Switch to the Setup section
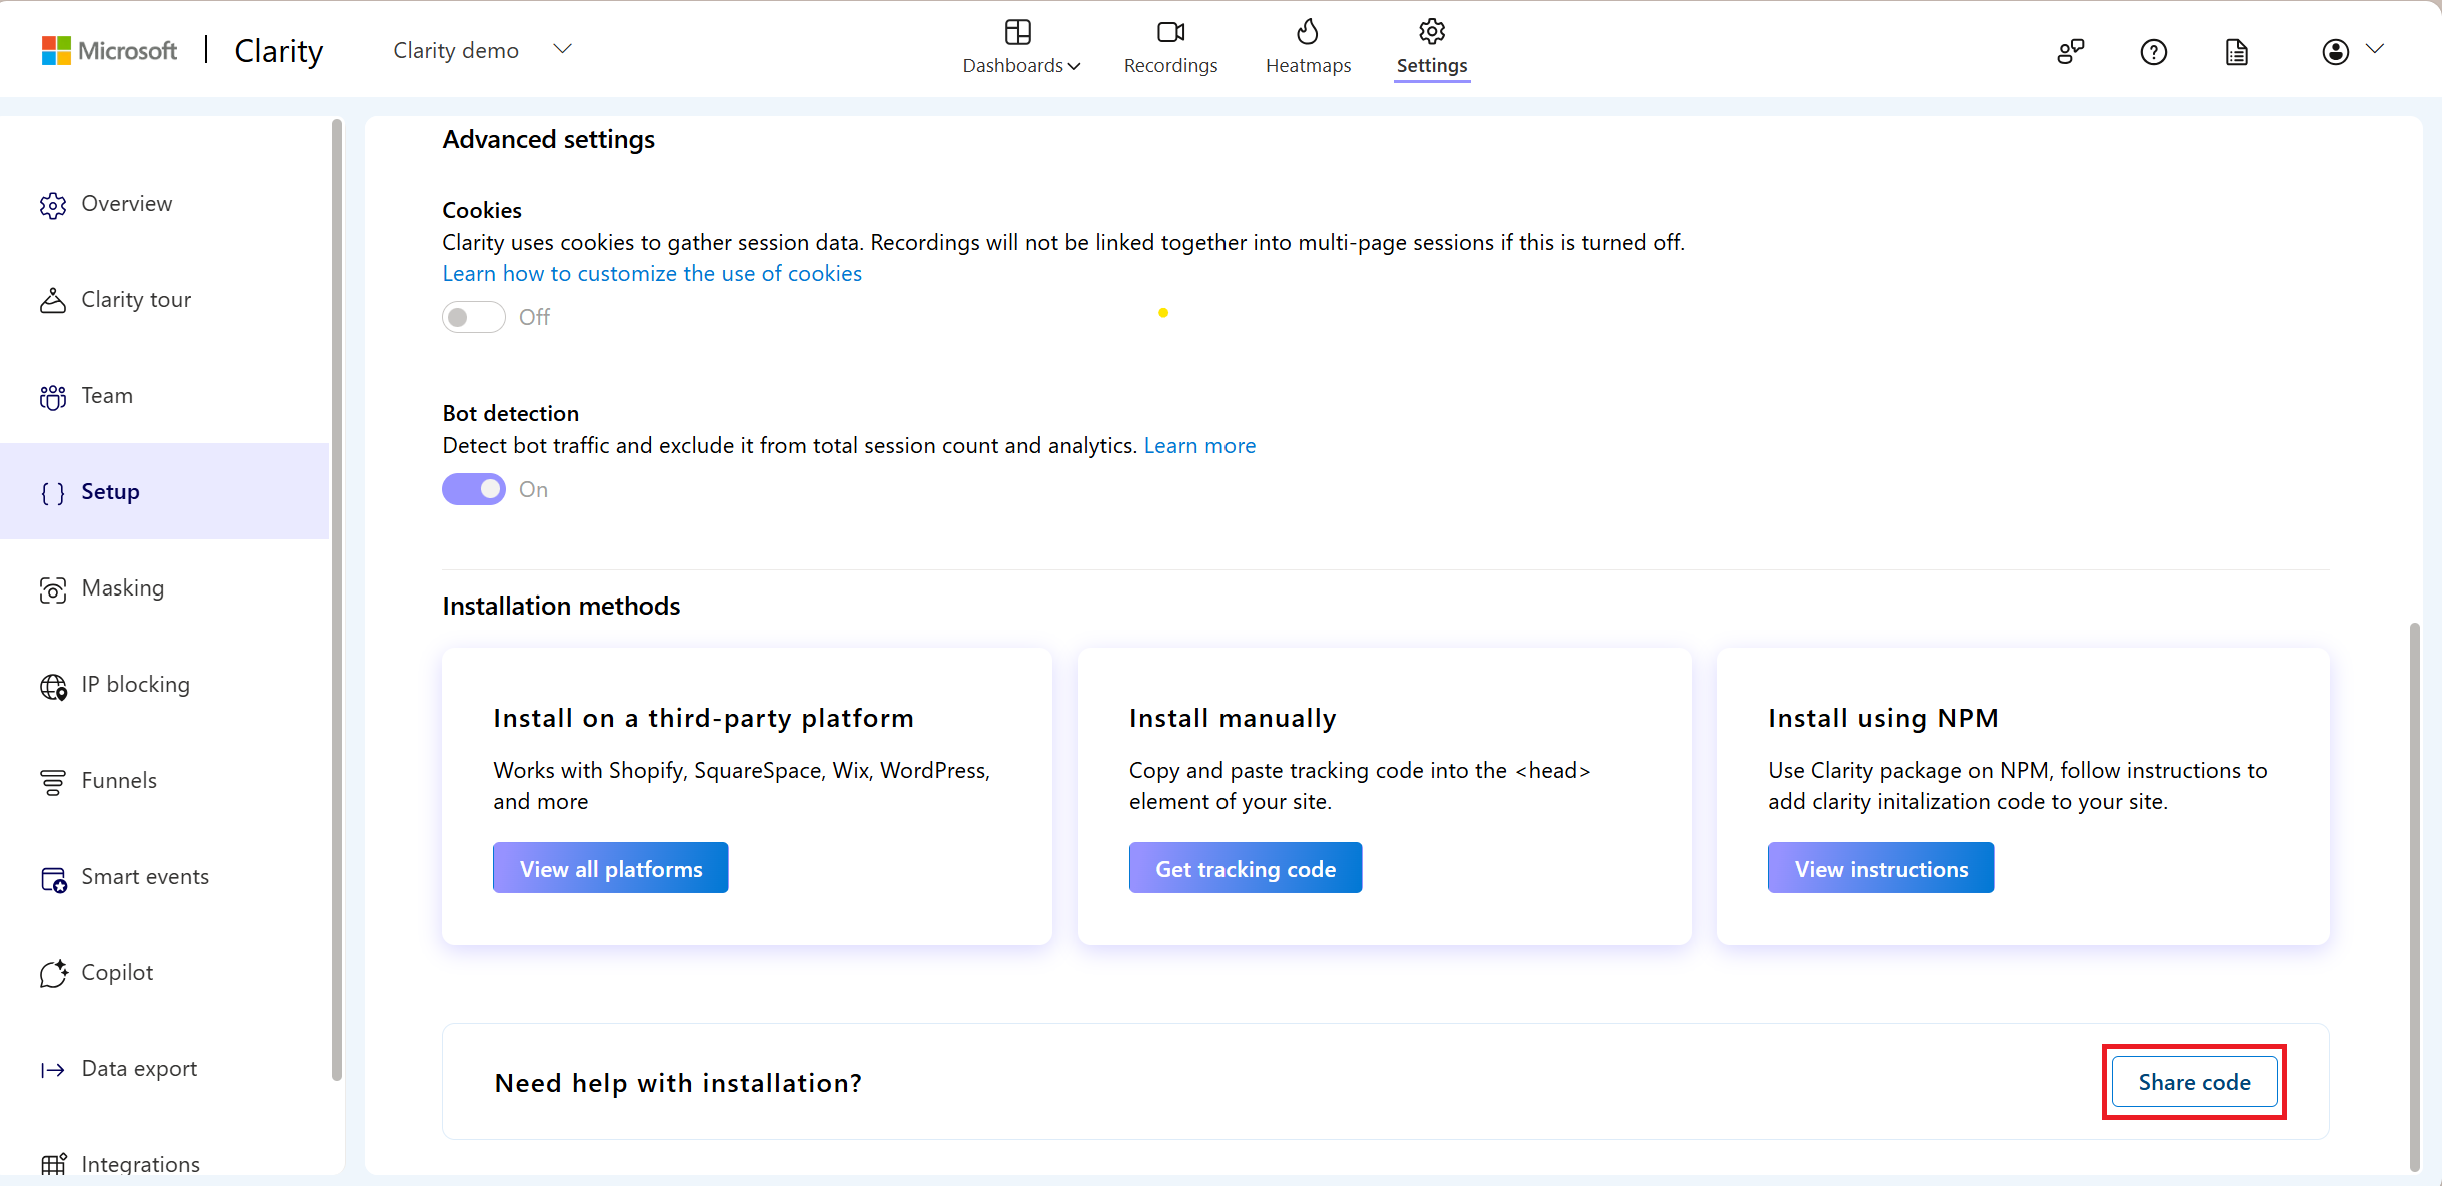The width and height of the screenshot is (2442, 1186). click(x=110, y=491)
